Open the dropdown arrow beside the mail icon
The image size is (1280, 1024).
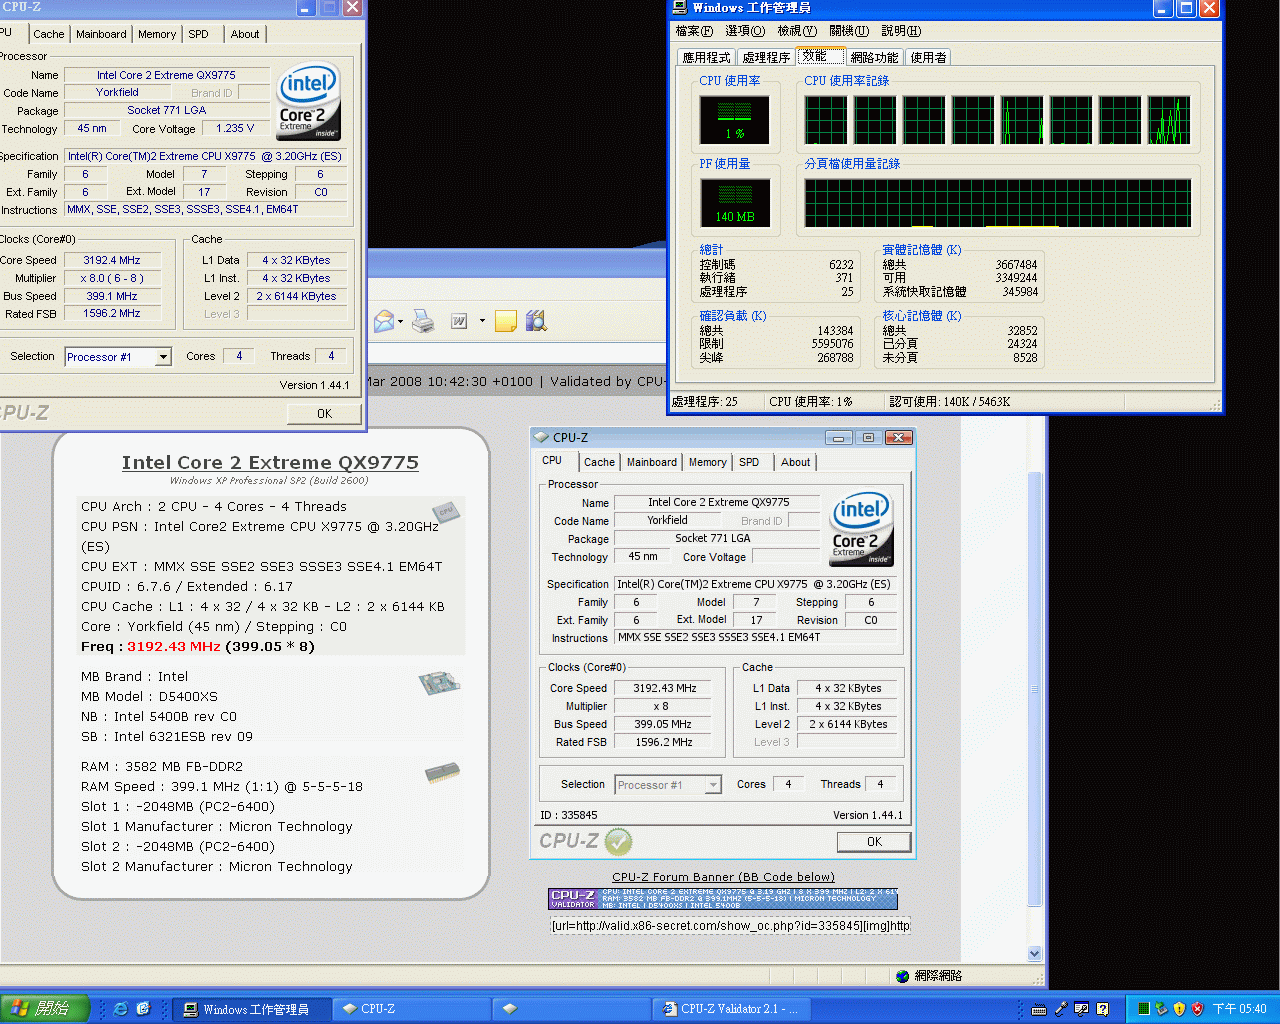(401, 322)
